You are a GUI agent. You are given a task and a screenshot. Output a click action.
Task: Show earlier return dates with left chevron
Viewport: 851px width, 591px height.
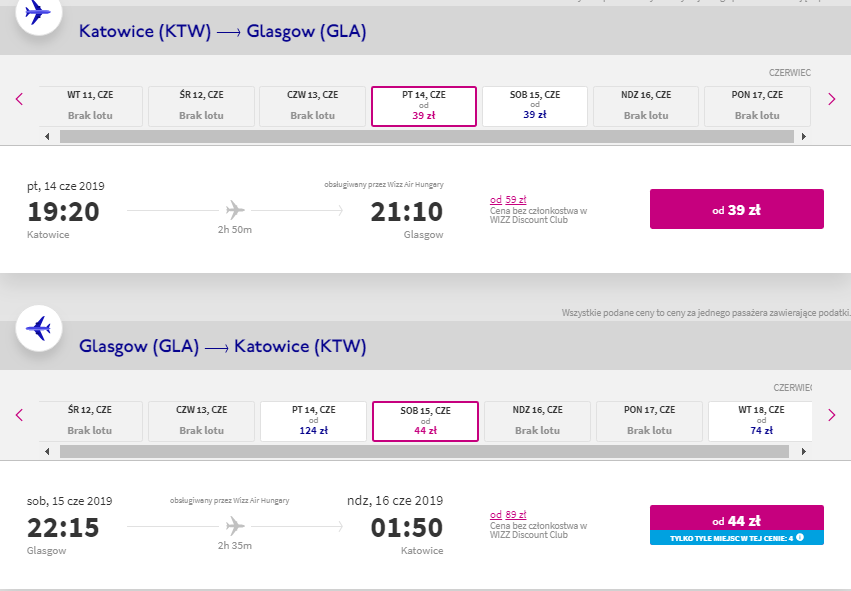pyautogui.click(x=20, y=415)
